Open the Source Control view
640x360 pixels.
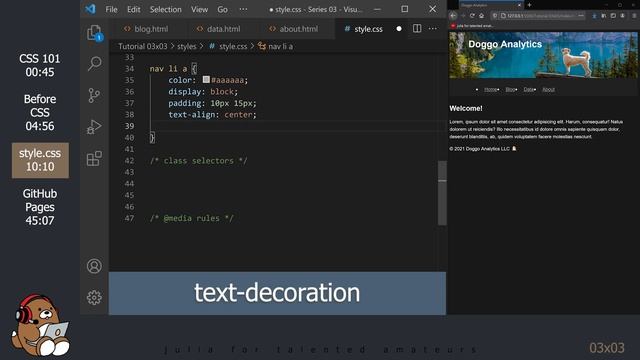click(x=94, y=95)
